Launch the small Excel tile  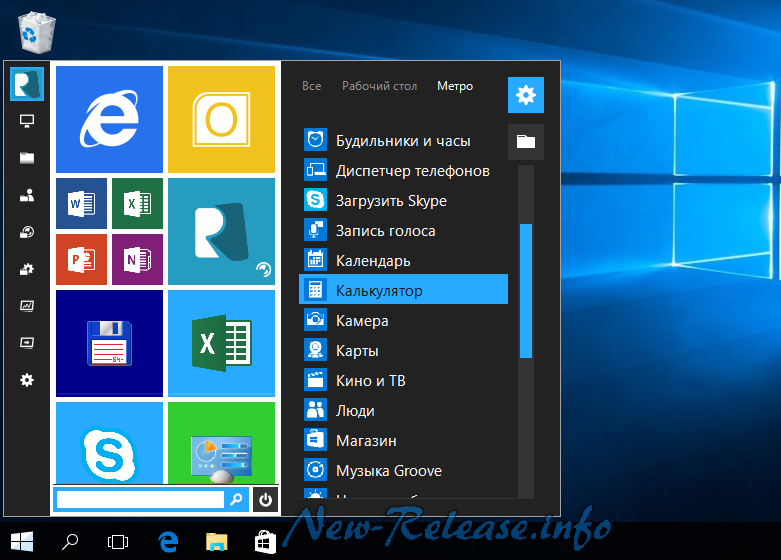[137, 203]
